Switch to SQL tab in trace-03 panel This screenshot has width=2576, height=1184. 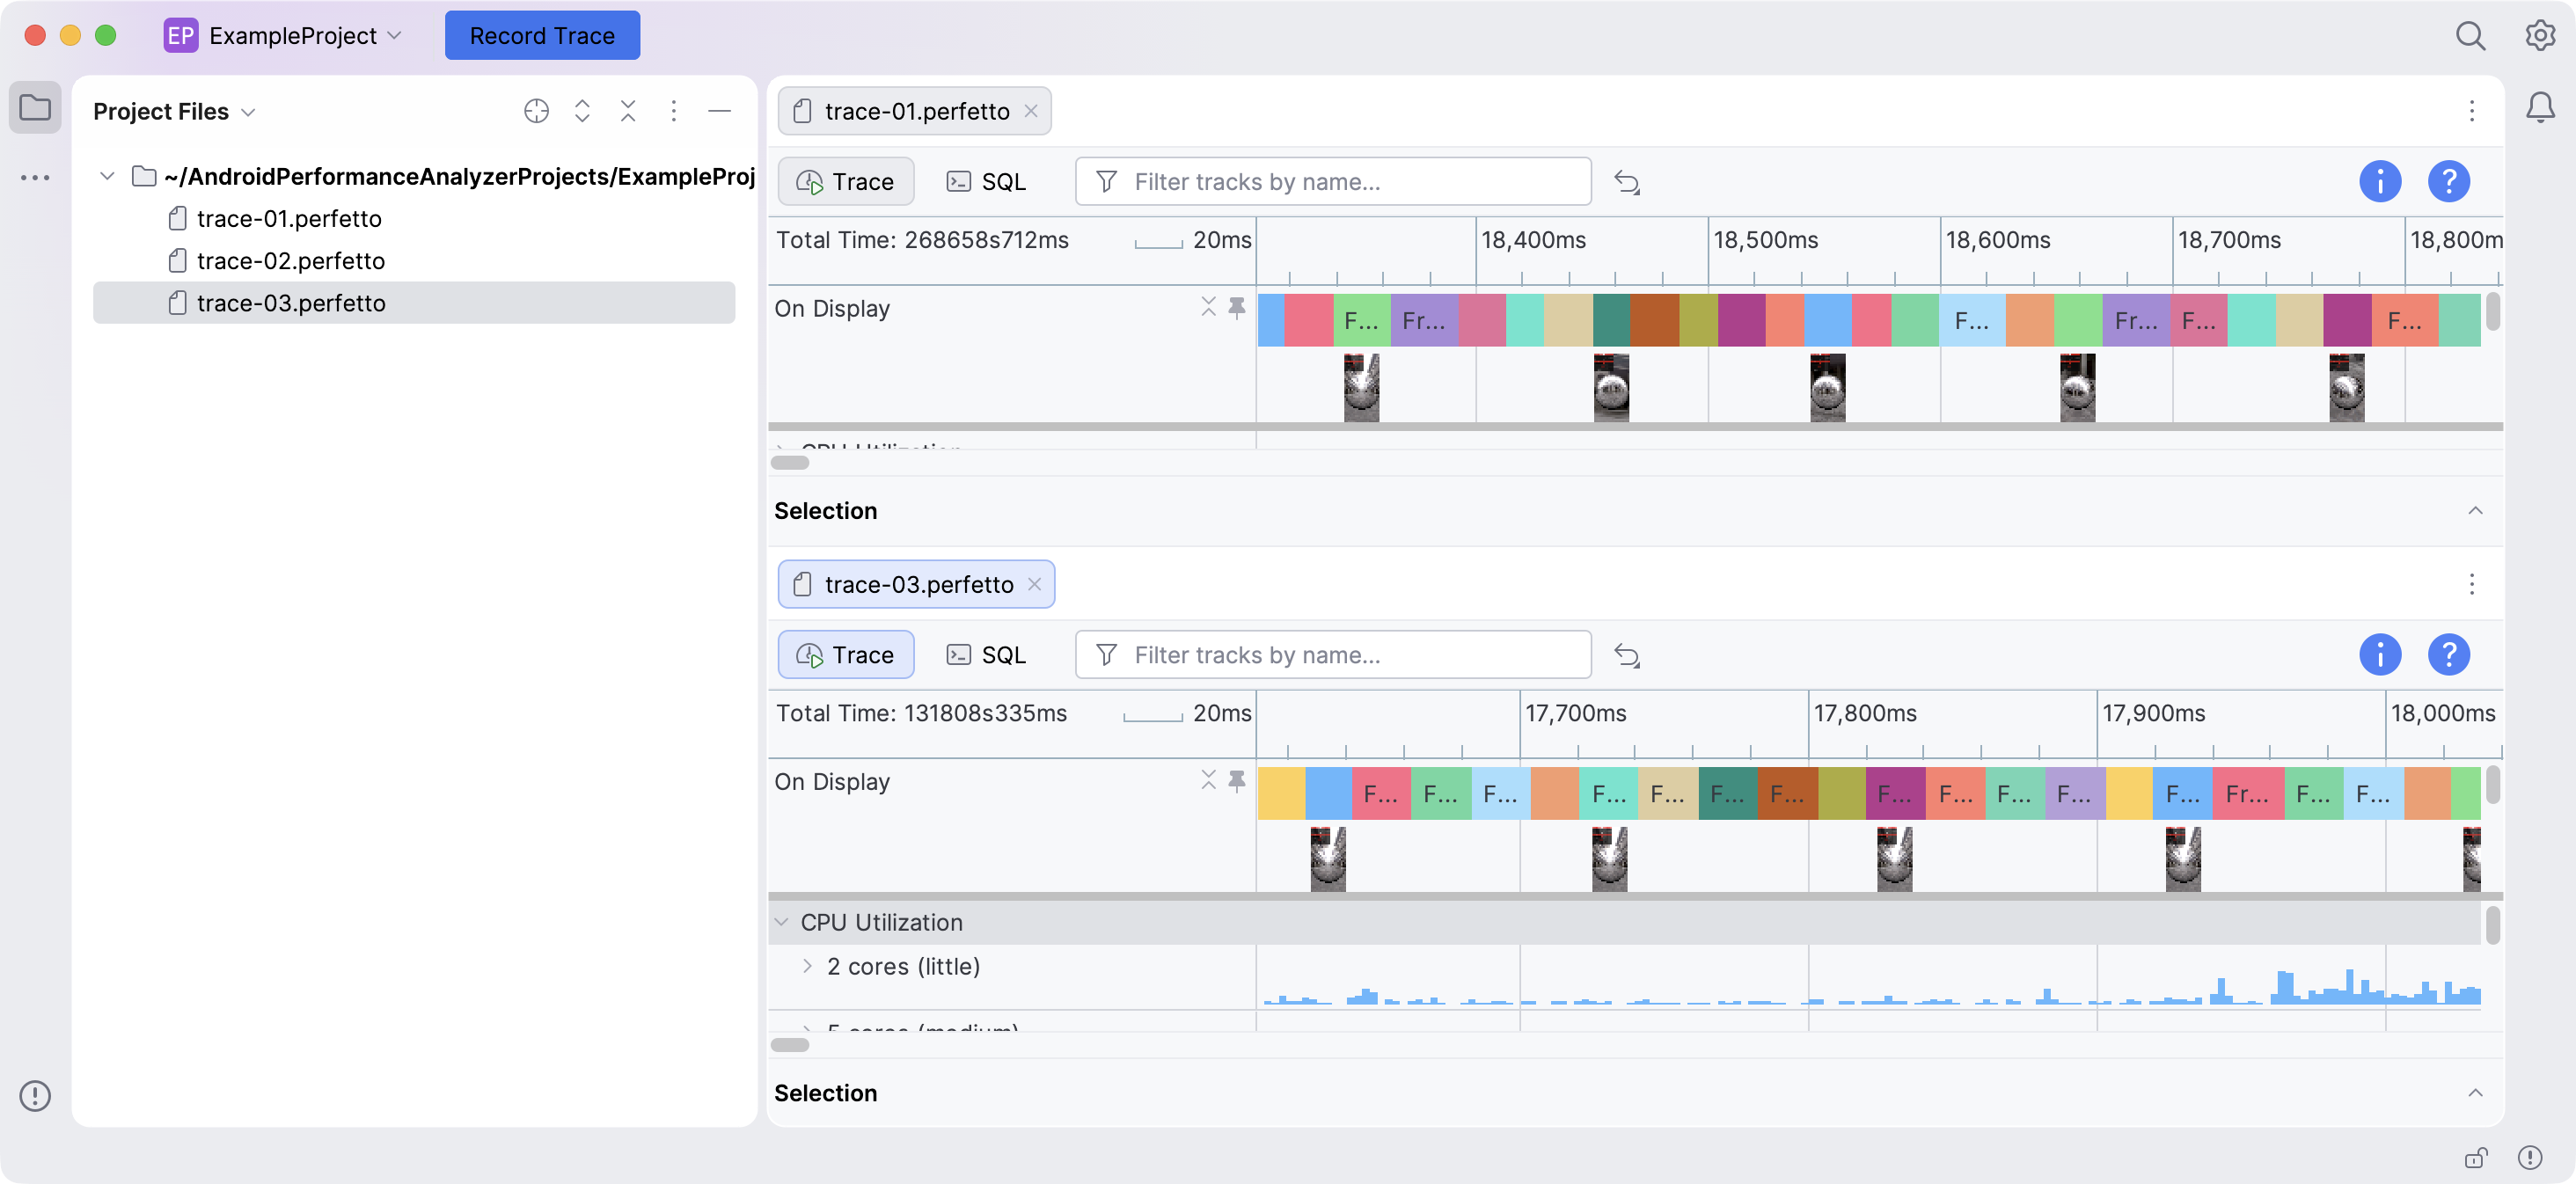pyautogui.click(x=986, y=655)
